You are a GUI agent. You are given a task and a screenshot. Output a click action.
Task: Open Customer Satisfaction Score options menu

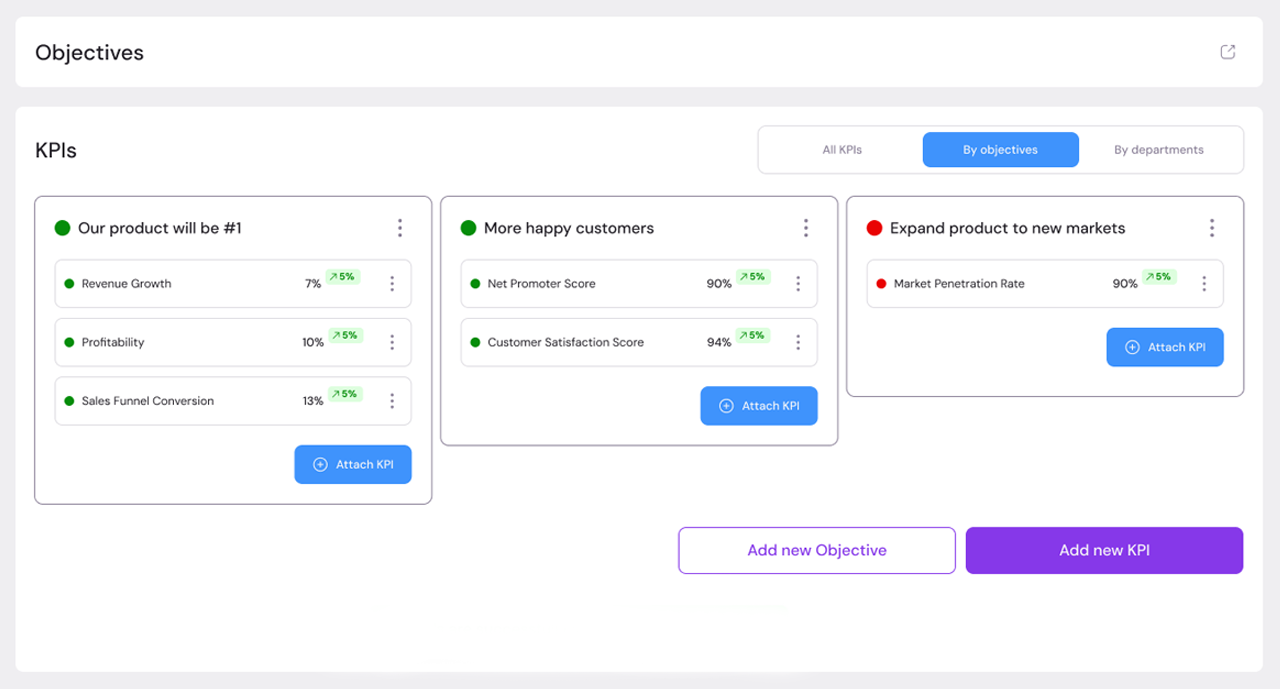[x=798, y=342]
